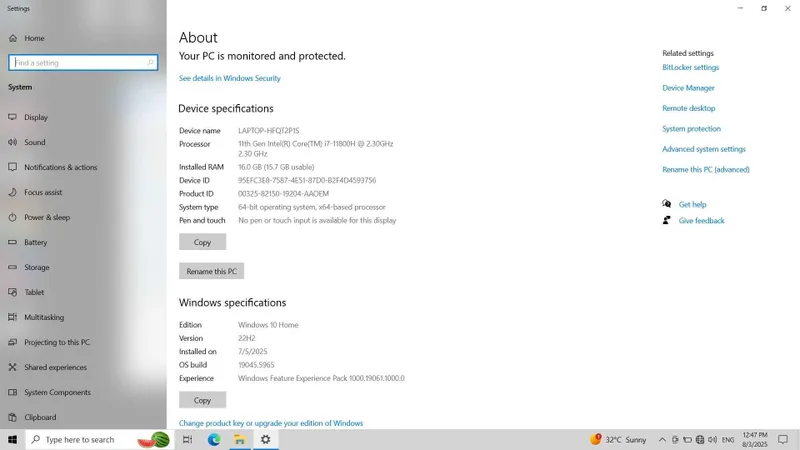Show hidden icons in system tray
This screenshot has width=800, height=450.
point(662,439)
